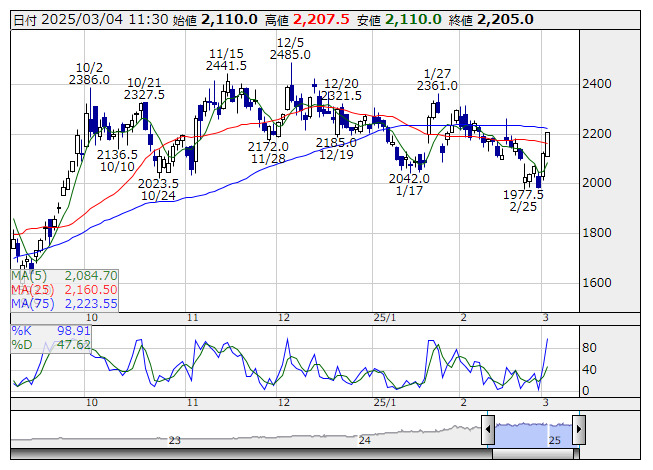The width and height of the screenshot is (653, 470).
Task: Click the year 23 marker in the navigator
Action: [x=174, y=440]
